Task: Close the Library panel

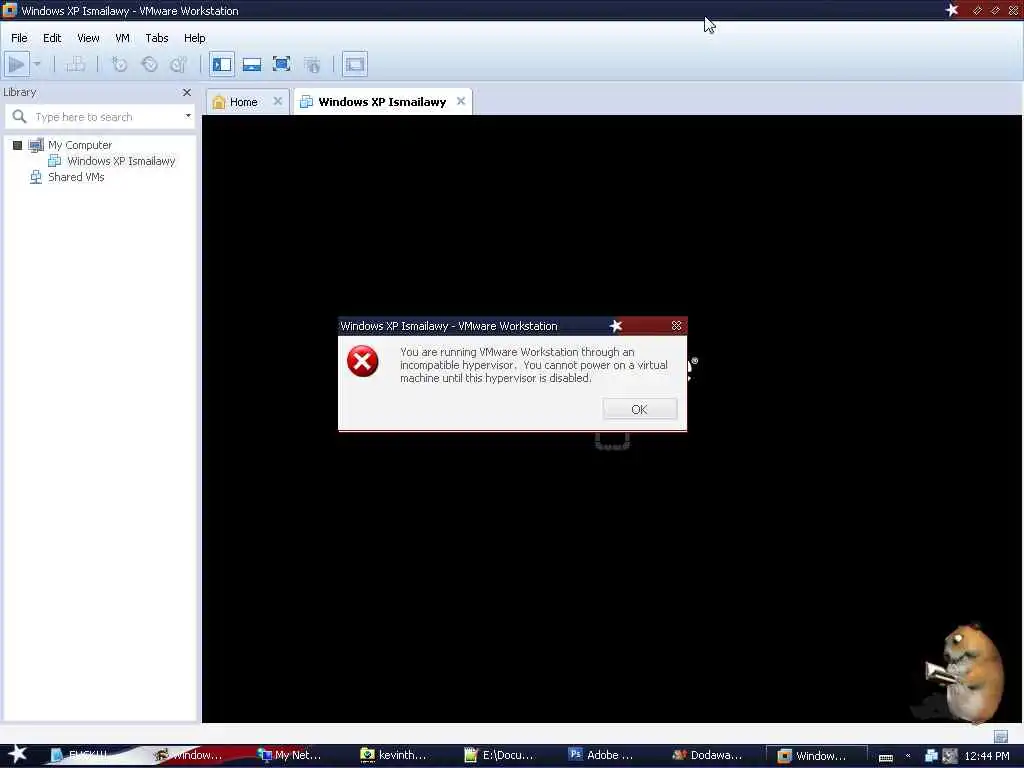Action: tap(187, 93)
